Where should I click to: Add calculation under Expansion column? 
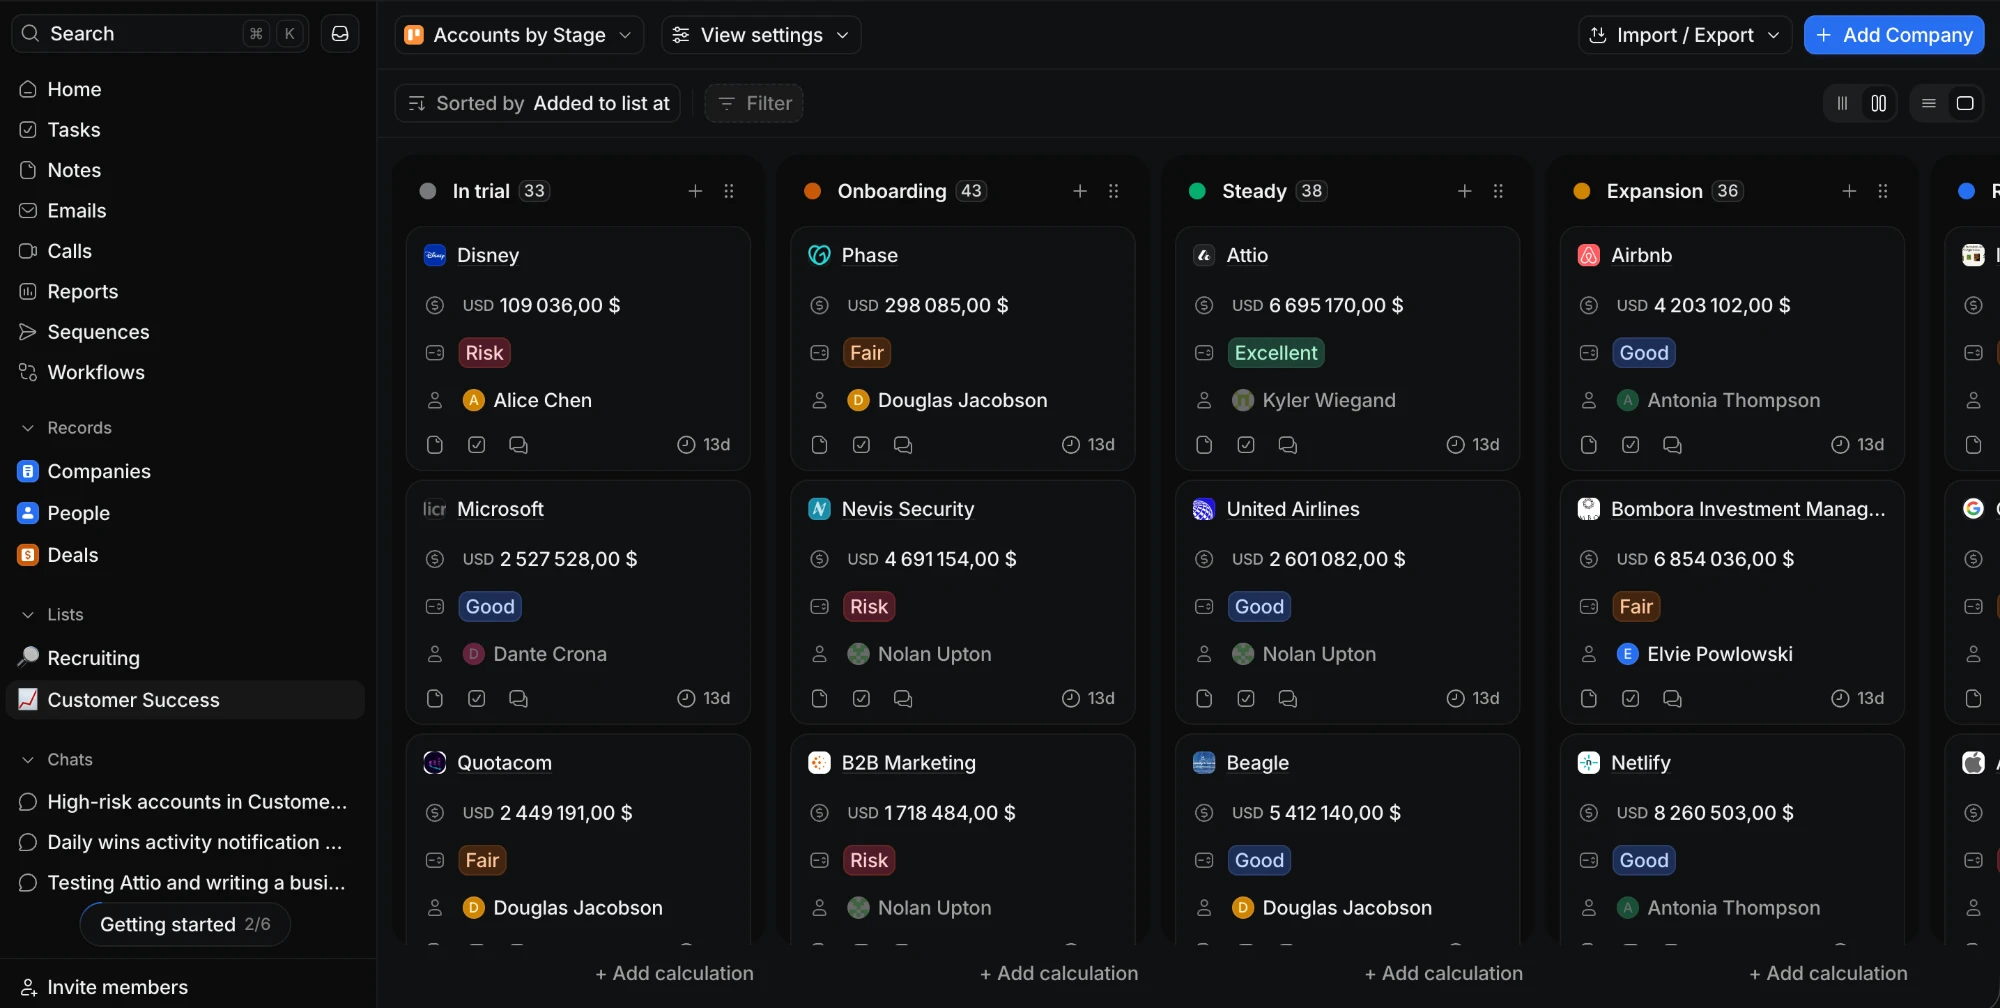pos(1828,973)
